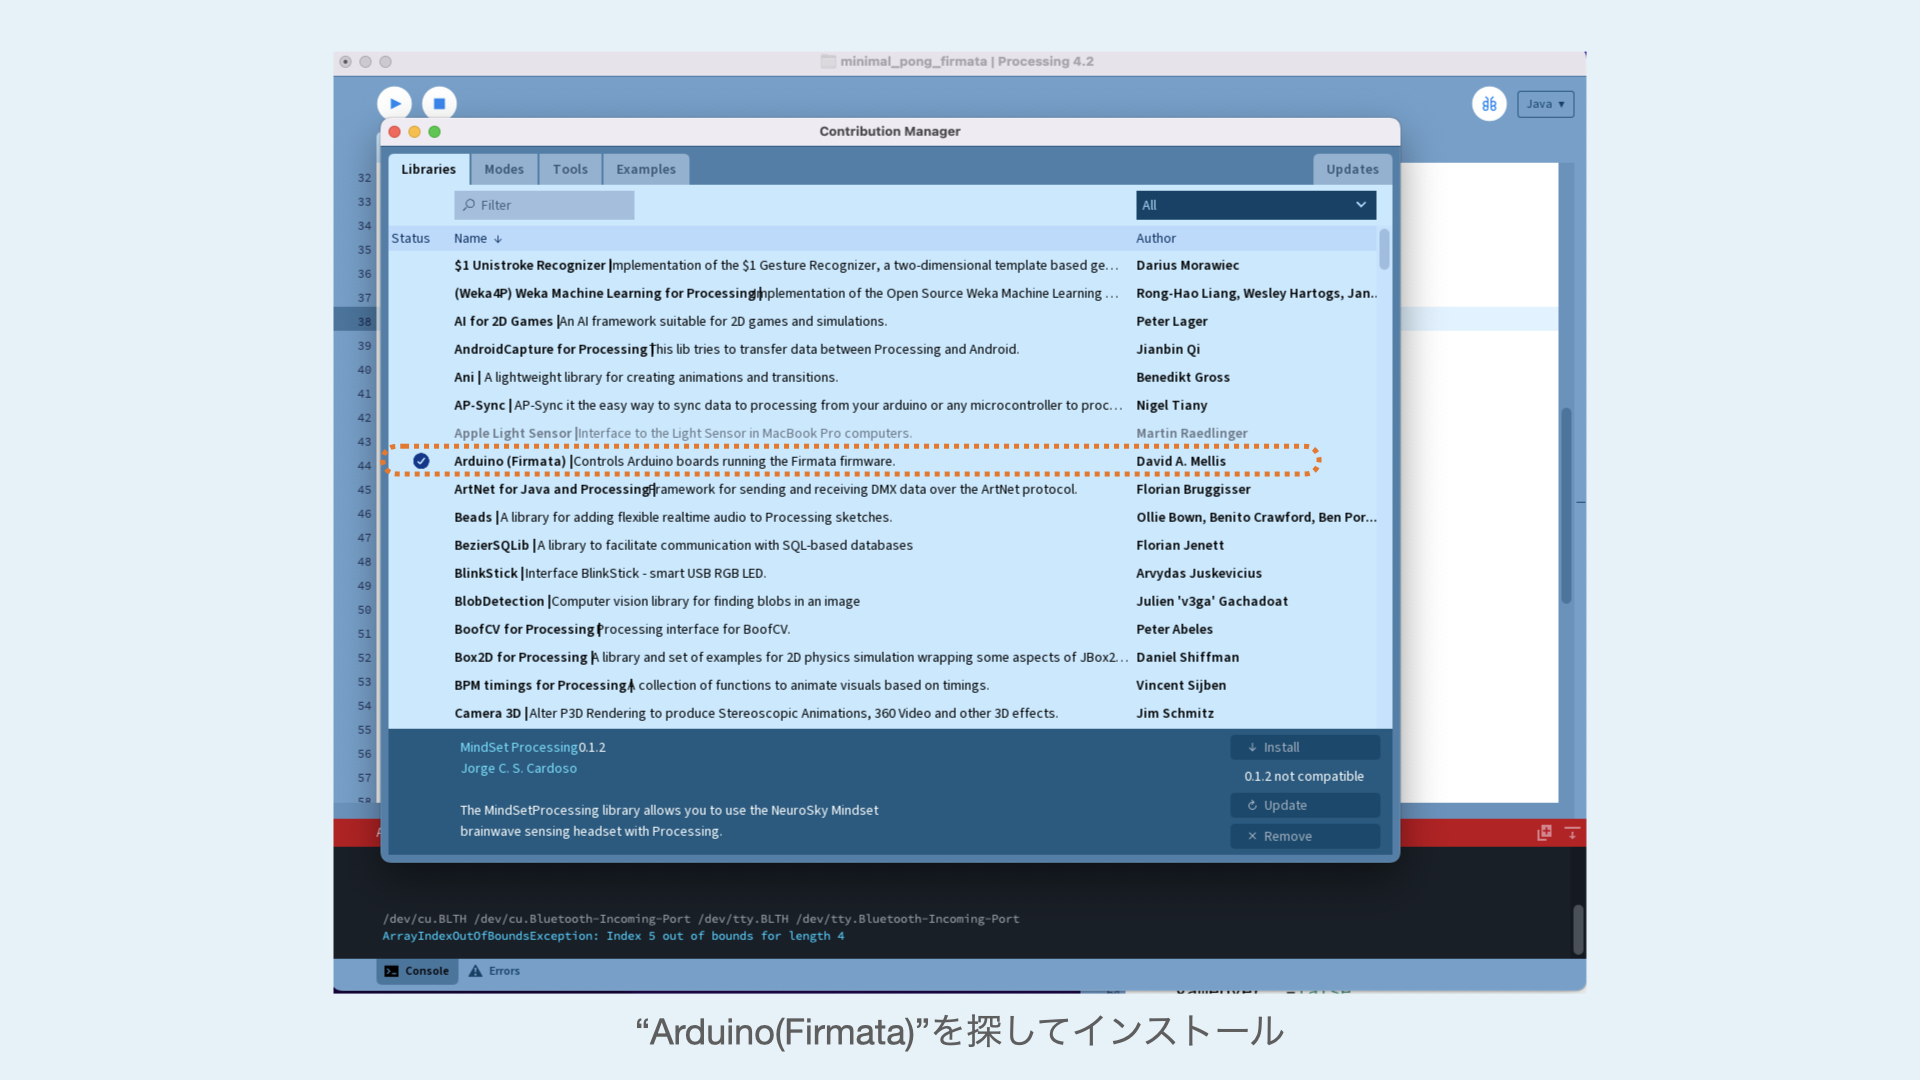Click the Install button
This screenshot has width=1920, height=1080.
[x=1304, y=747]
